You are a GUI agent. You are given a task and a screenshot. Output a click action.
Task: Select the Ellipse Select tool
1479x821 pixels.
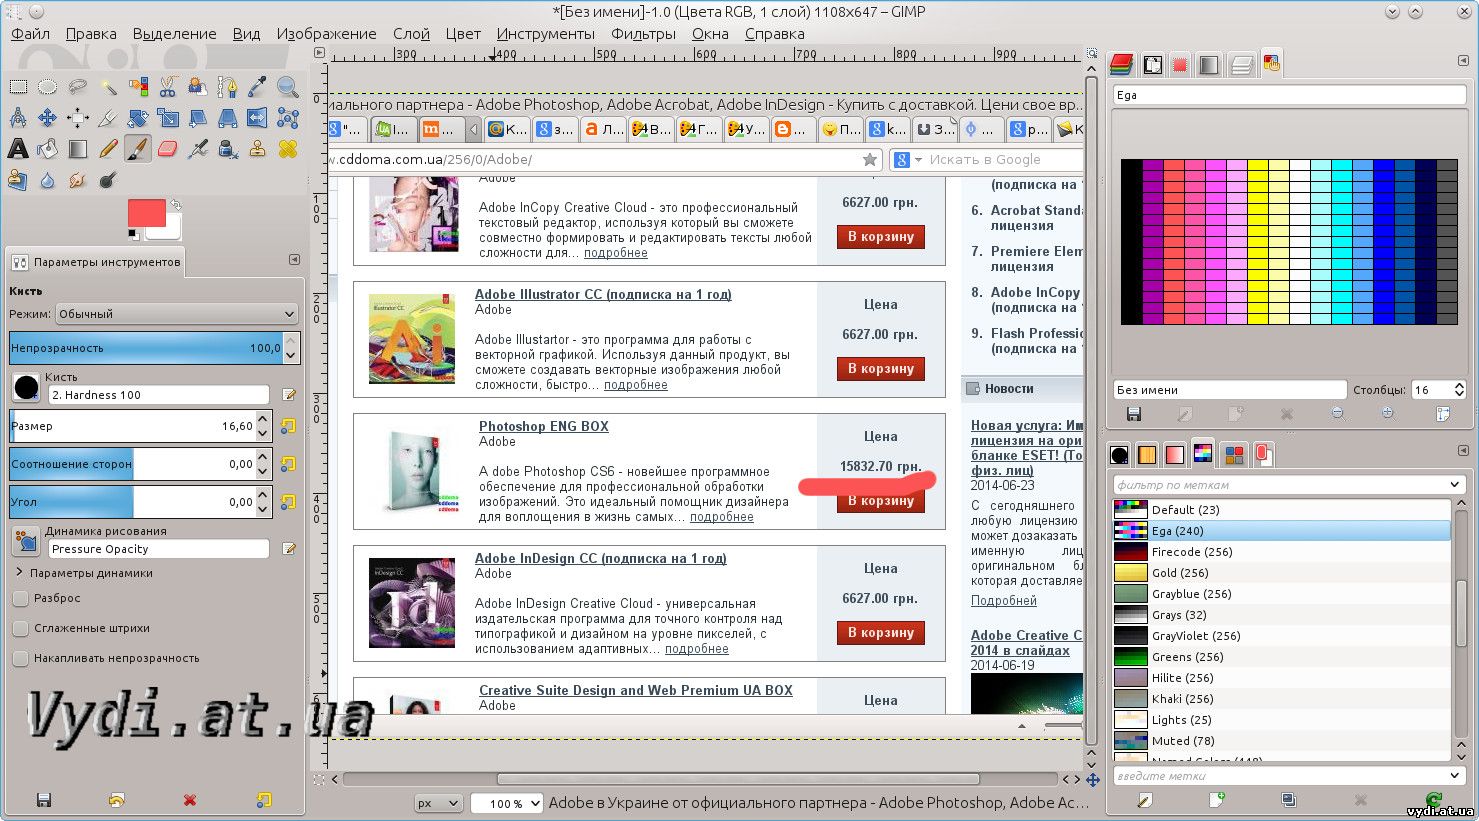click(x=47, y=87)
